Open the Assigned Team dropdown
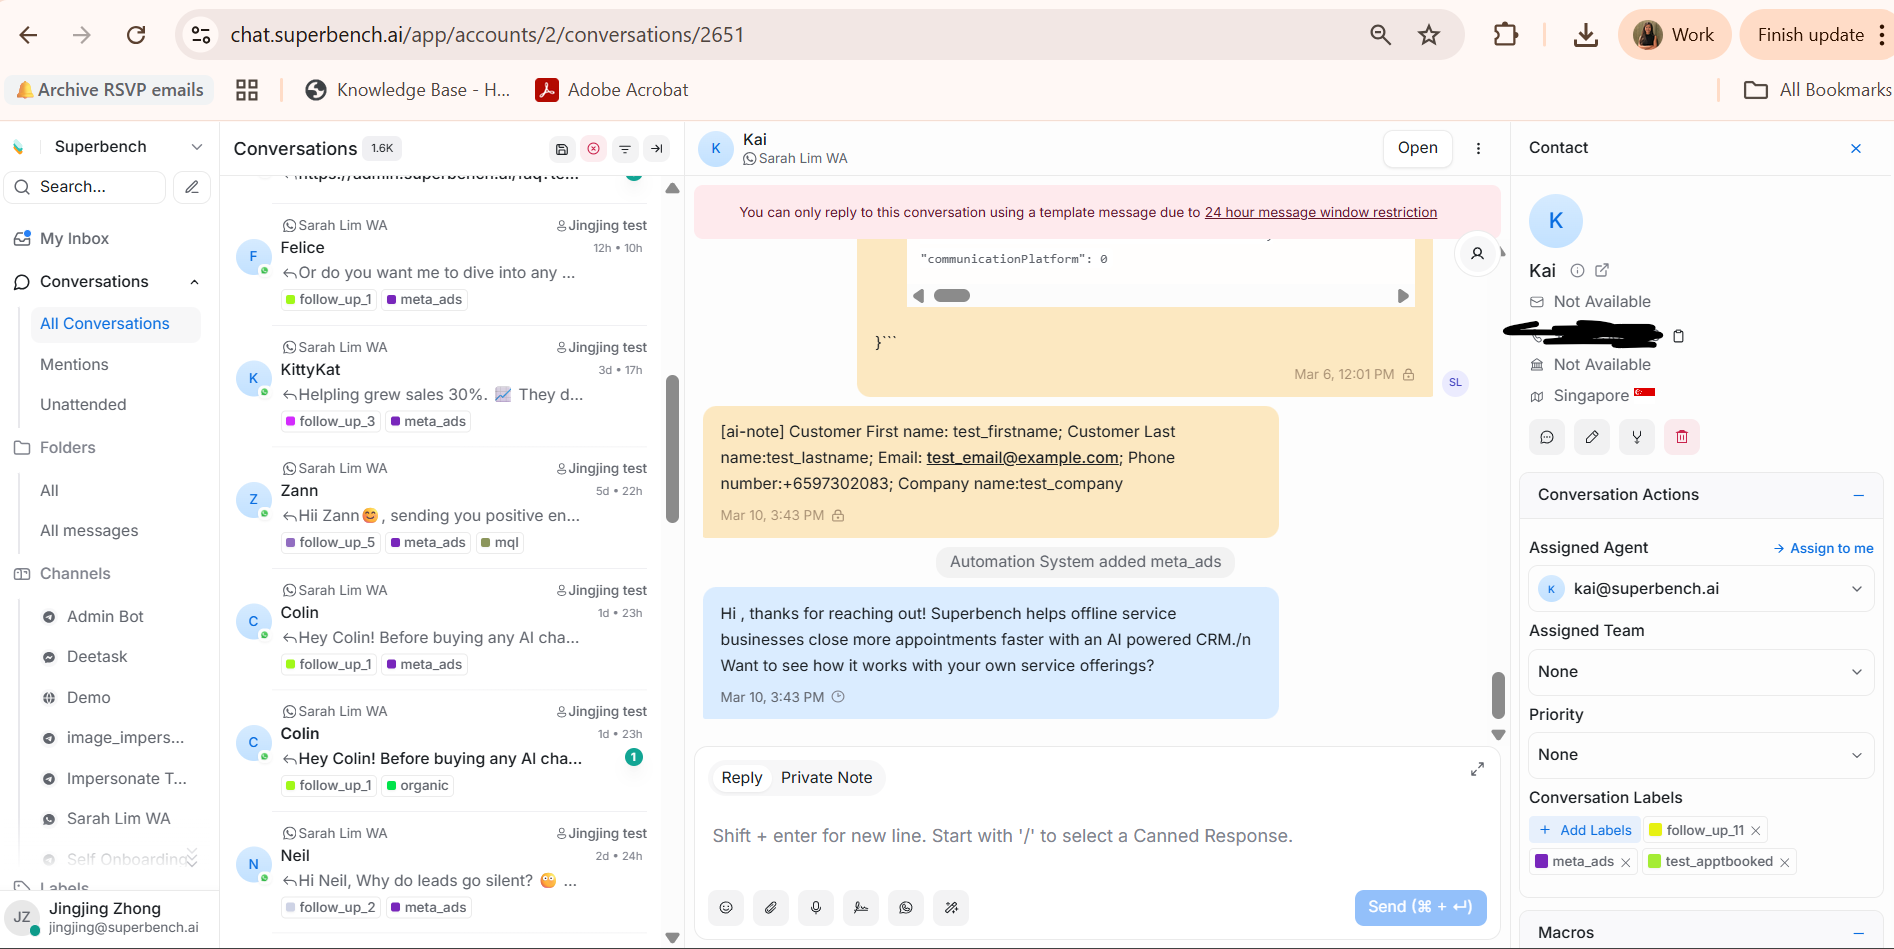This screenshot has height=949, width=1894. click(x=1701, y=672)
